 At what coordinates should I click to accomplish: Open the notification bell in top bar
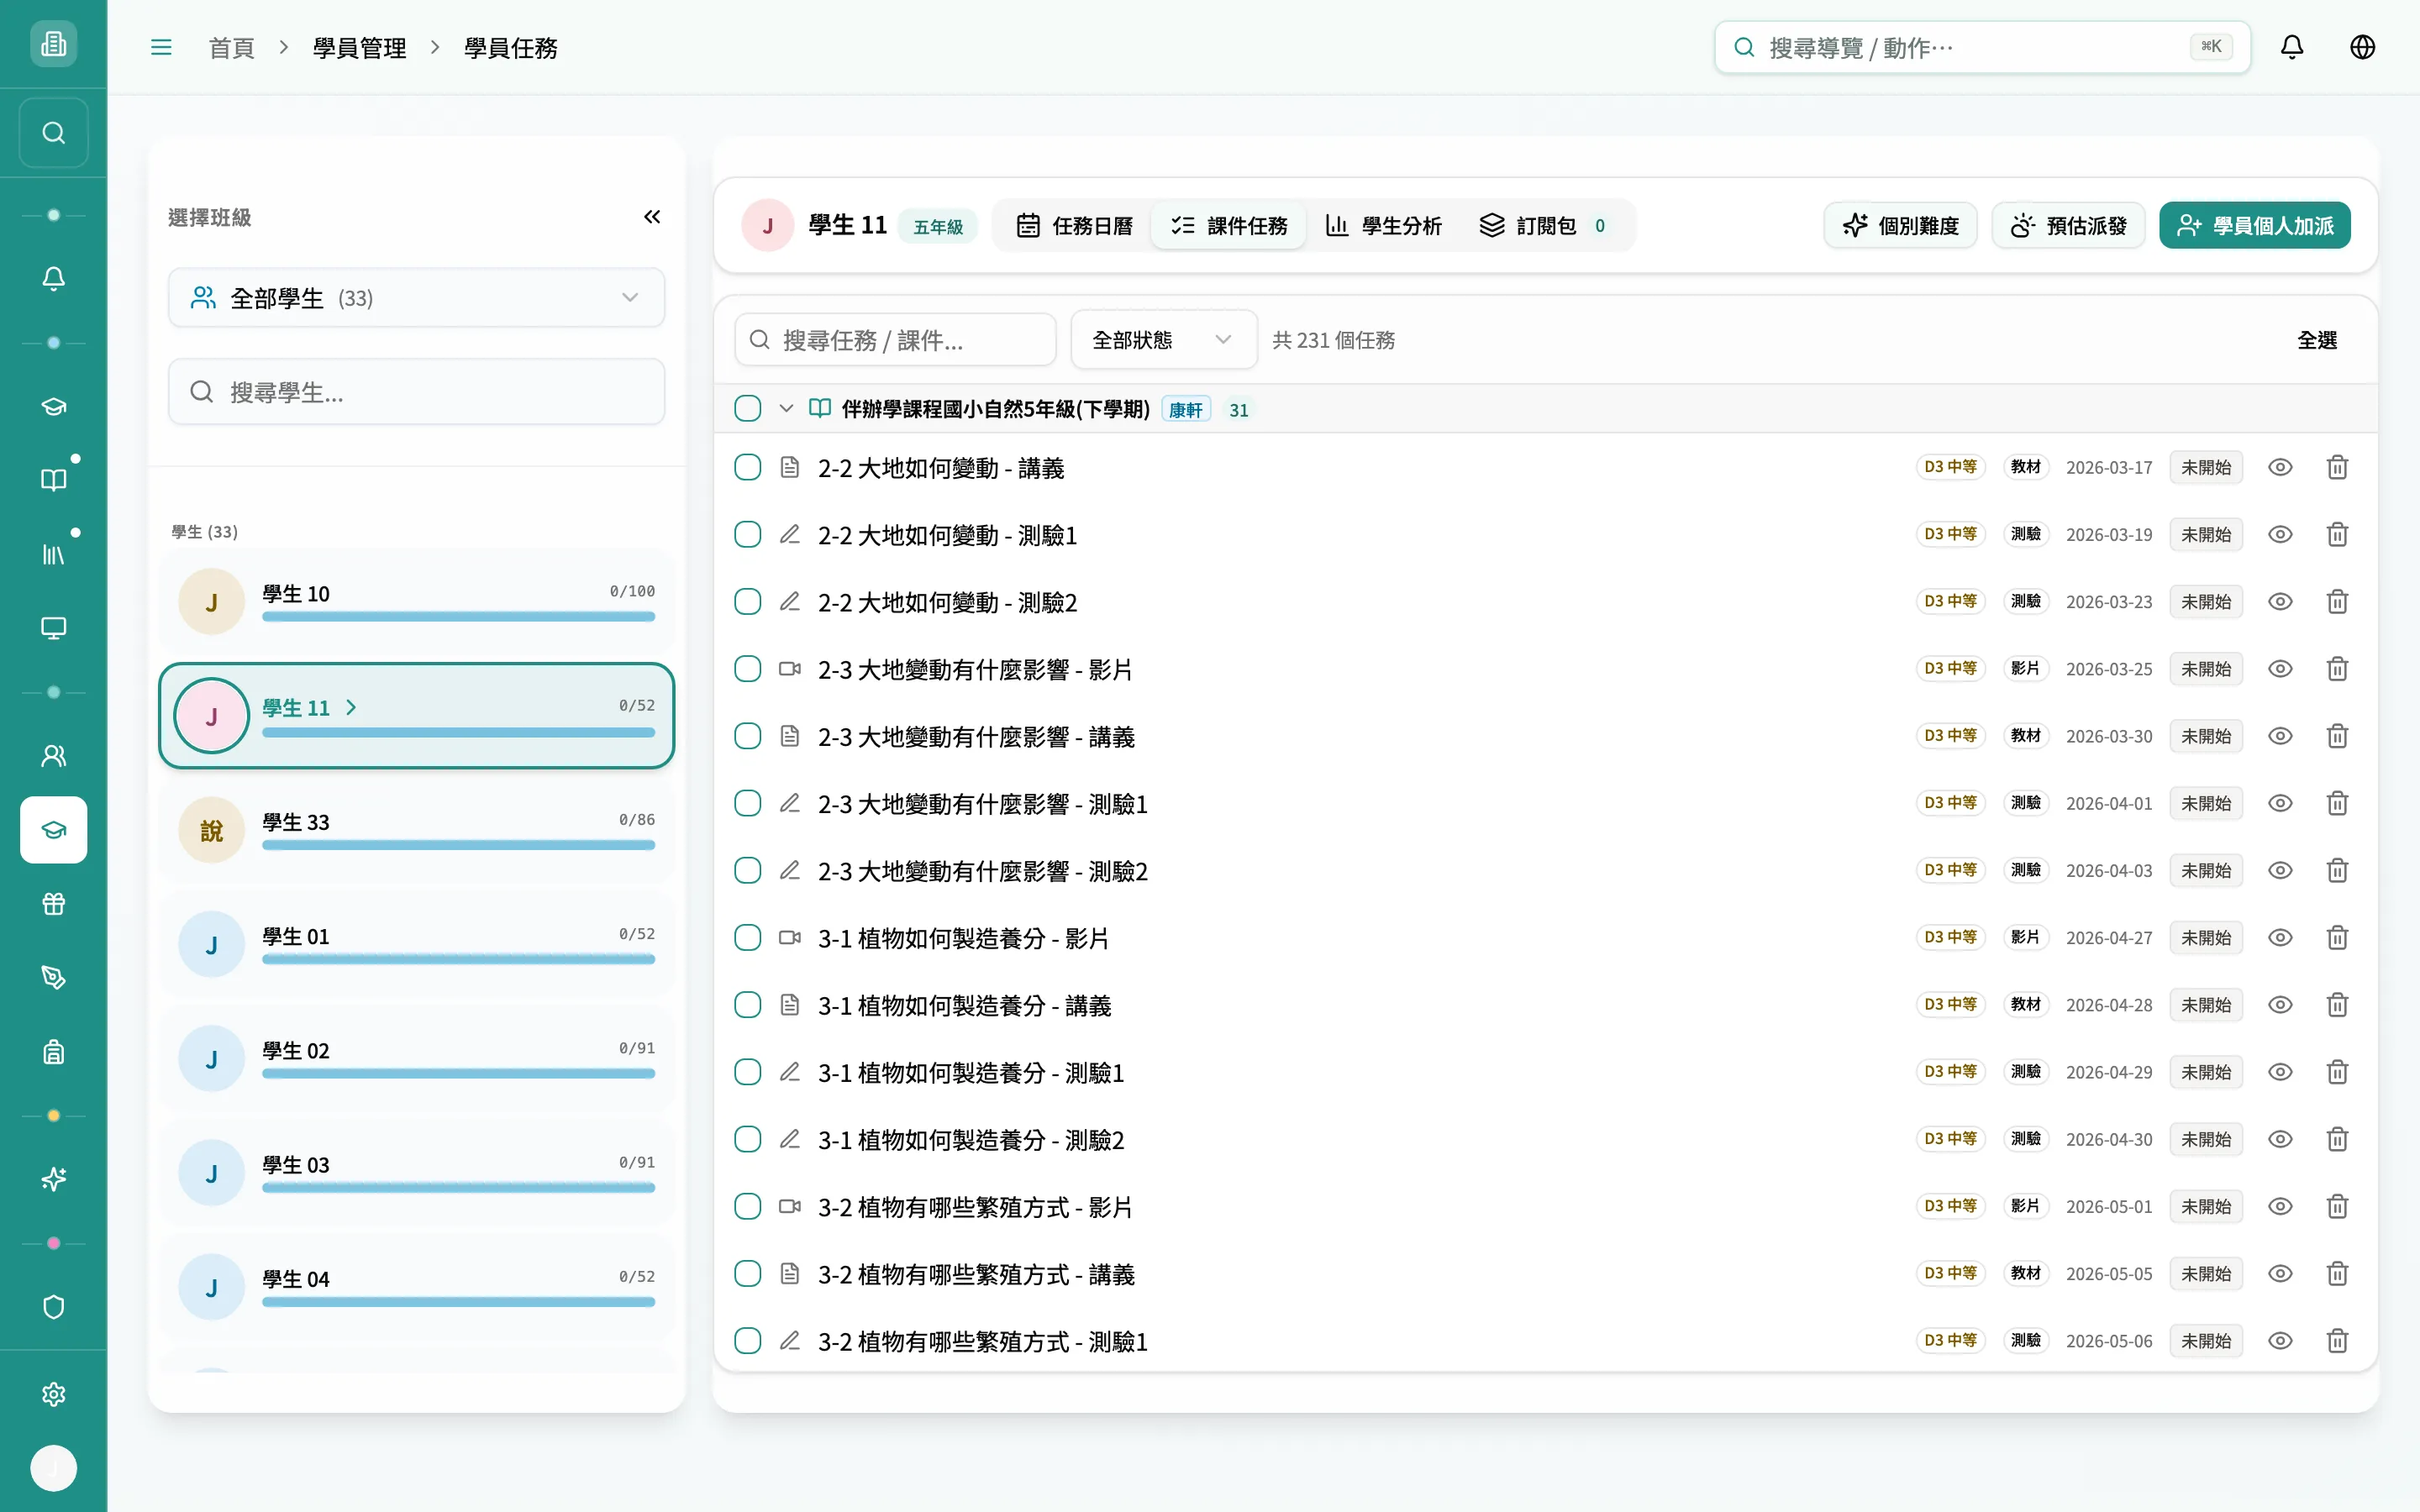point(2291,47)
